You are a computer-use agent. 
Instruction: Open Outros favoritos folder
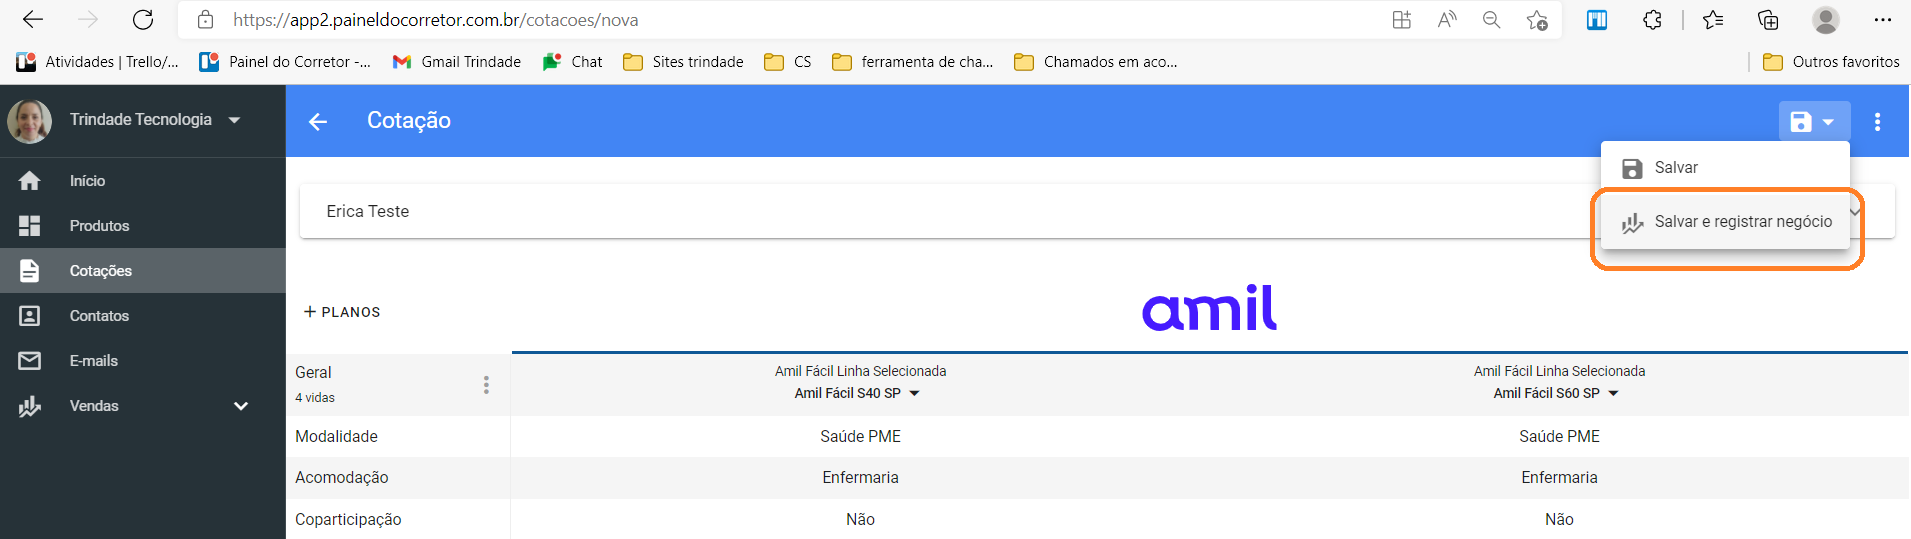pyautogui.click(x=1831, y=62)
